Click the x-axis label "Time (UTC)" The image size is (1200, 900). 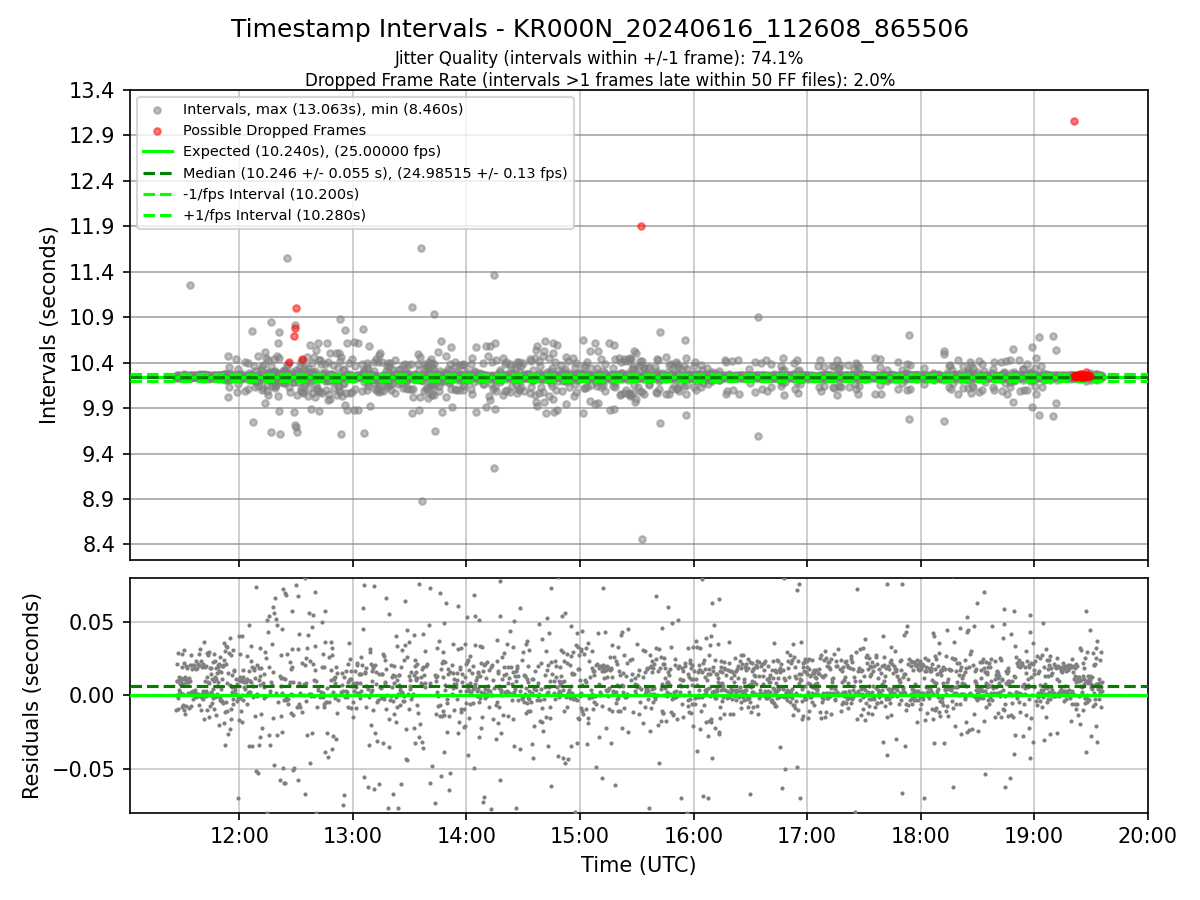pos(638,865)
